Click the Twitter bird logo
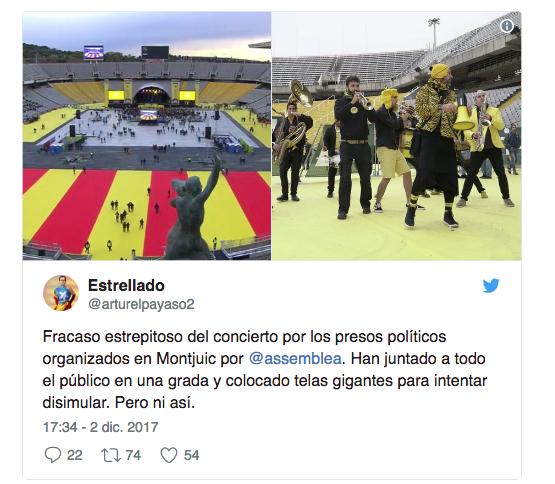This screenshot has width=555, height=484. pos(491,286)
